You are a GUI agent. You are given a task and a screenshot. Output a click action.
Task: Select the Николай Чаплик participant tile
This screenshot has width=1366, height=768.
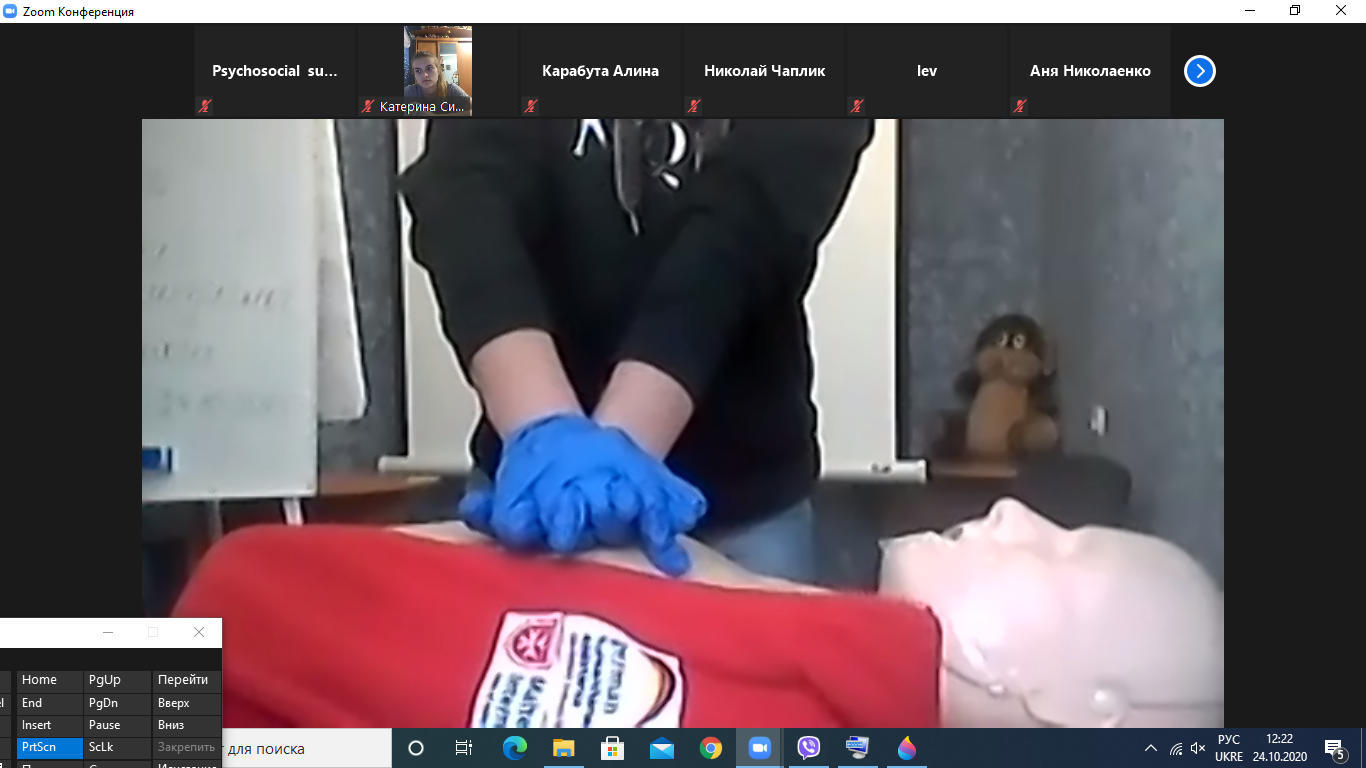(764, 71)
